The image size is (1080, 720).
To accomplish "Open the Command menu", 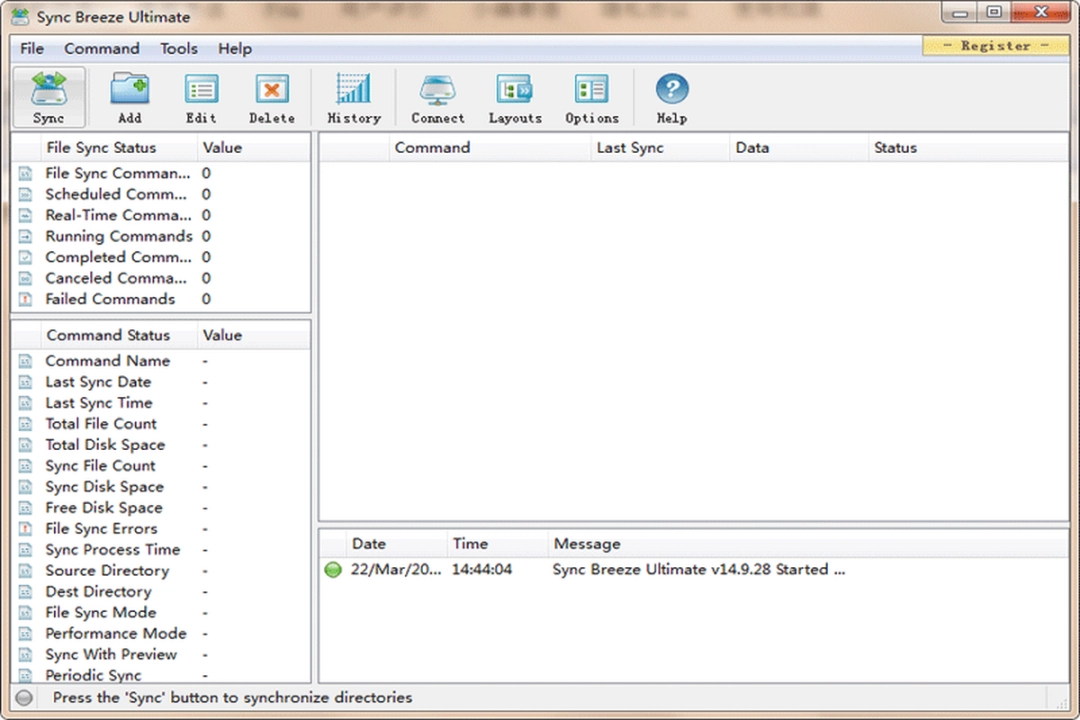I will pyautogui.click(x=101, y=48).
